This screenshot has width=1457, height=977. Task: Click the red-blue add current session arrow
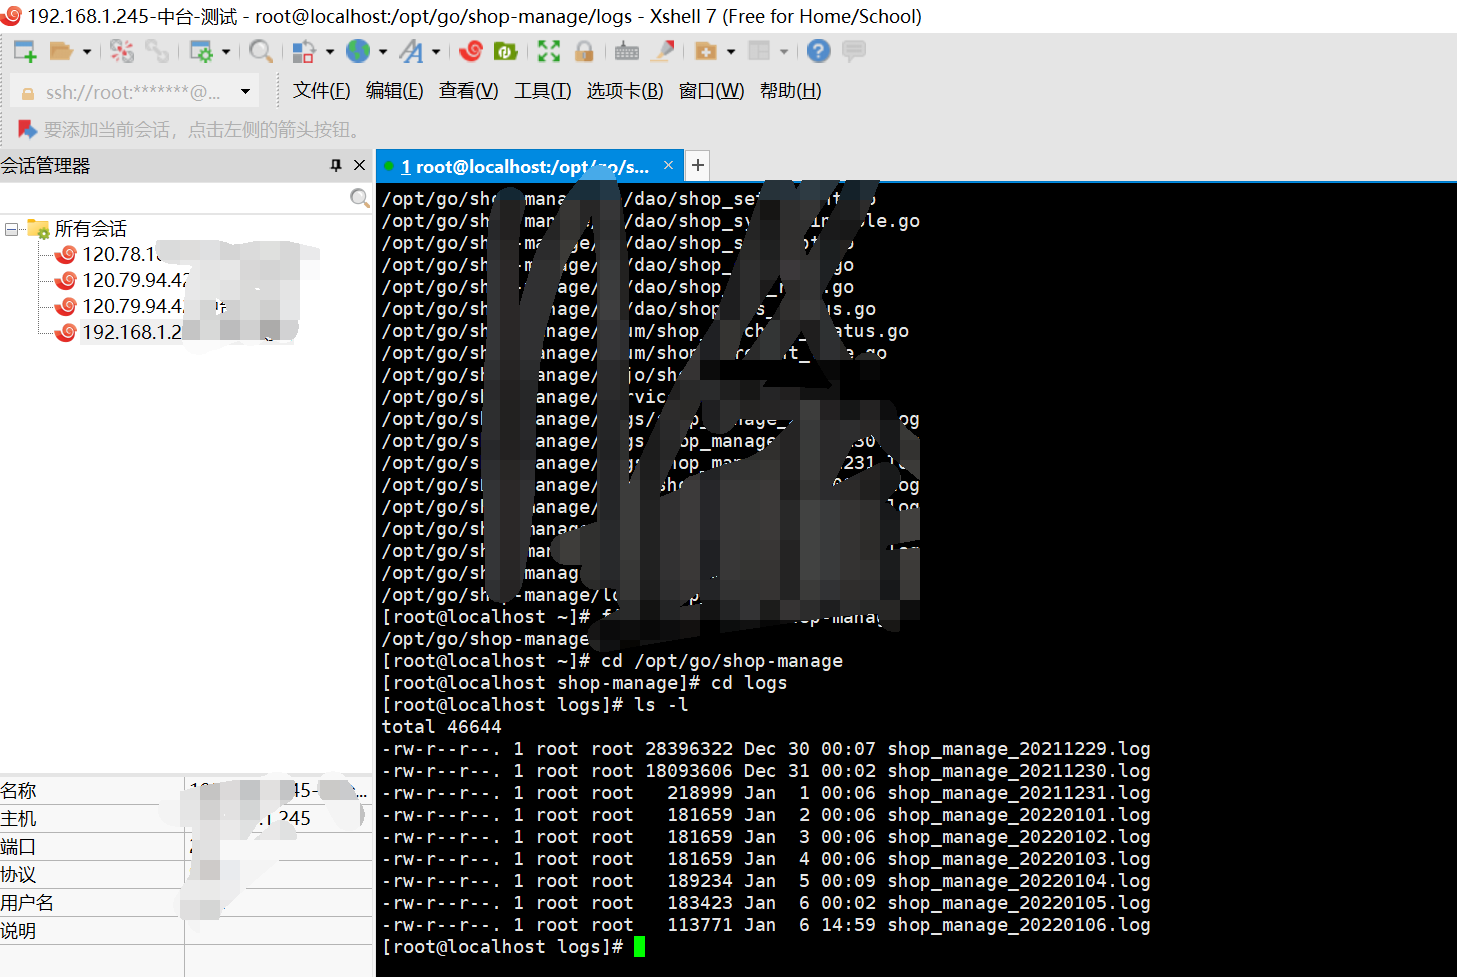[27, 129]
